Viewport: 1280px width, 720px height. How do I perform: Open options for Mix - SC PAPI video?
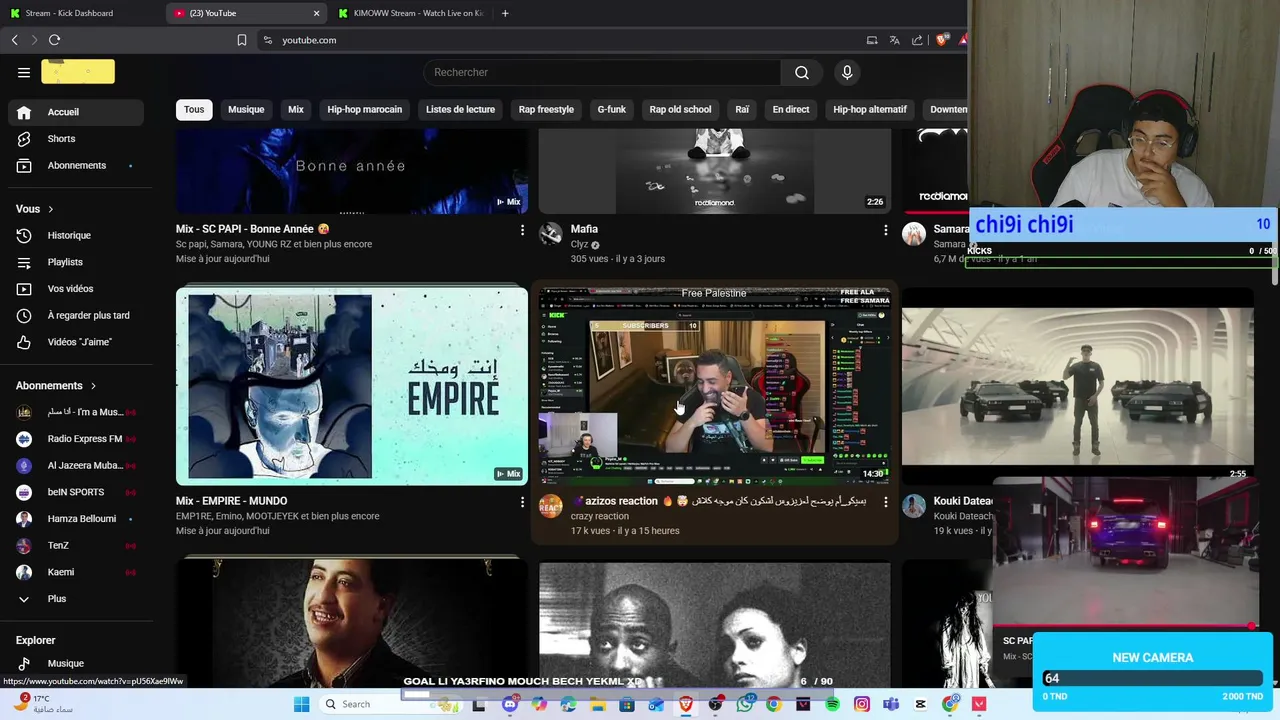522,230
